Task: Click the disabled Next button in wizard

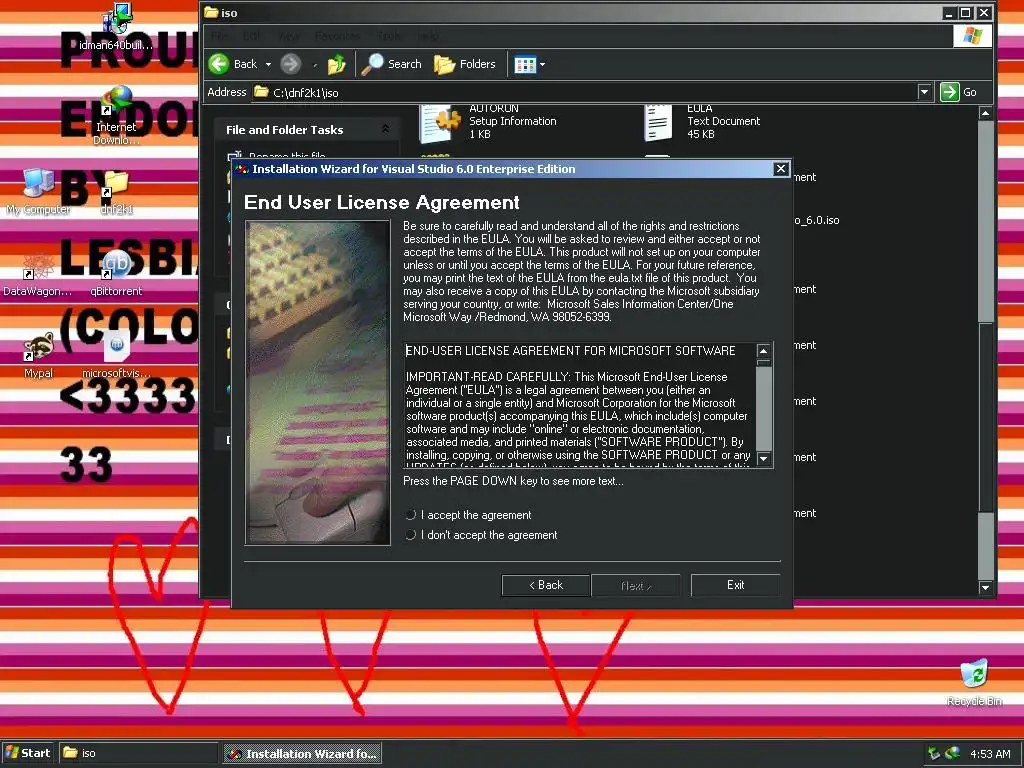Action: coord(635,585)
